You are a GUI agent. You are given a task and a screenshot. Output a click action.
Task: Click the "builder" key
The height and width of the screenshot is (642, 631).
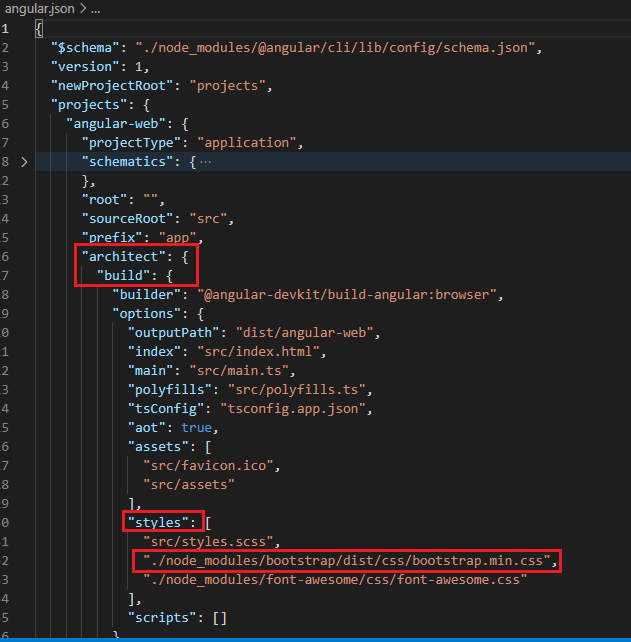[x=146, y=295]
